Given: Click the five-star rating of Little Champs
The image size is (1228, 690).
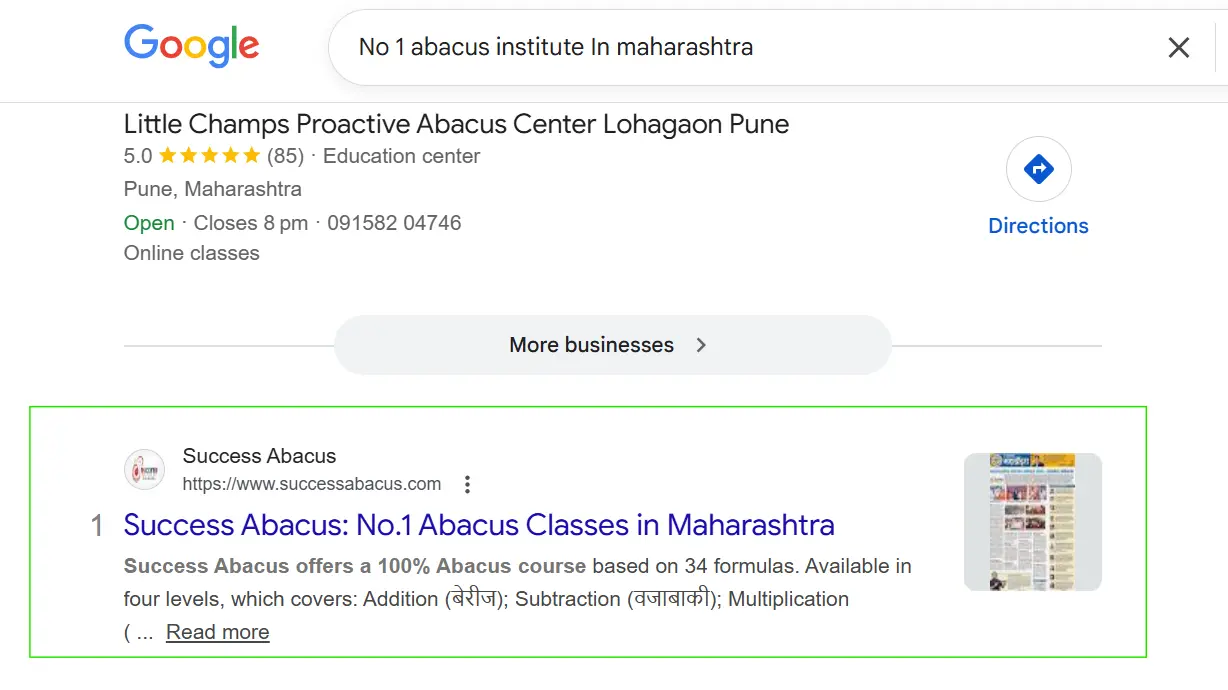Looking at the screenshot, I should [209, 156].
